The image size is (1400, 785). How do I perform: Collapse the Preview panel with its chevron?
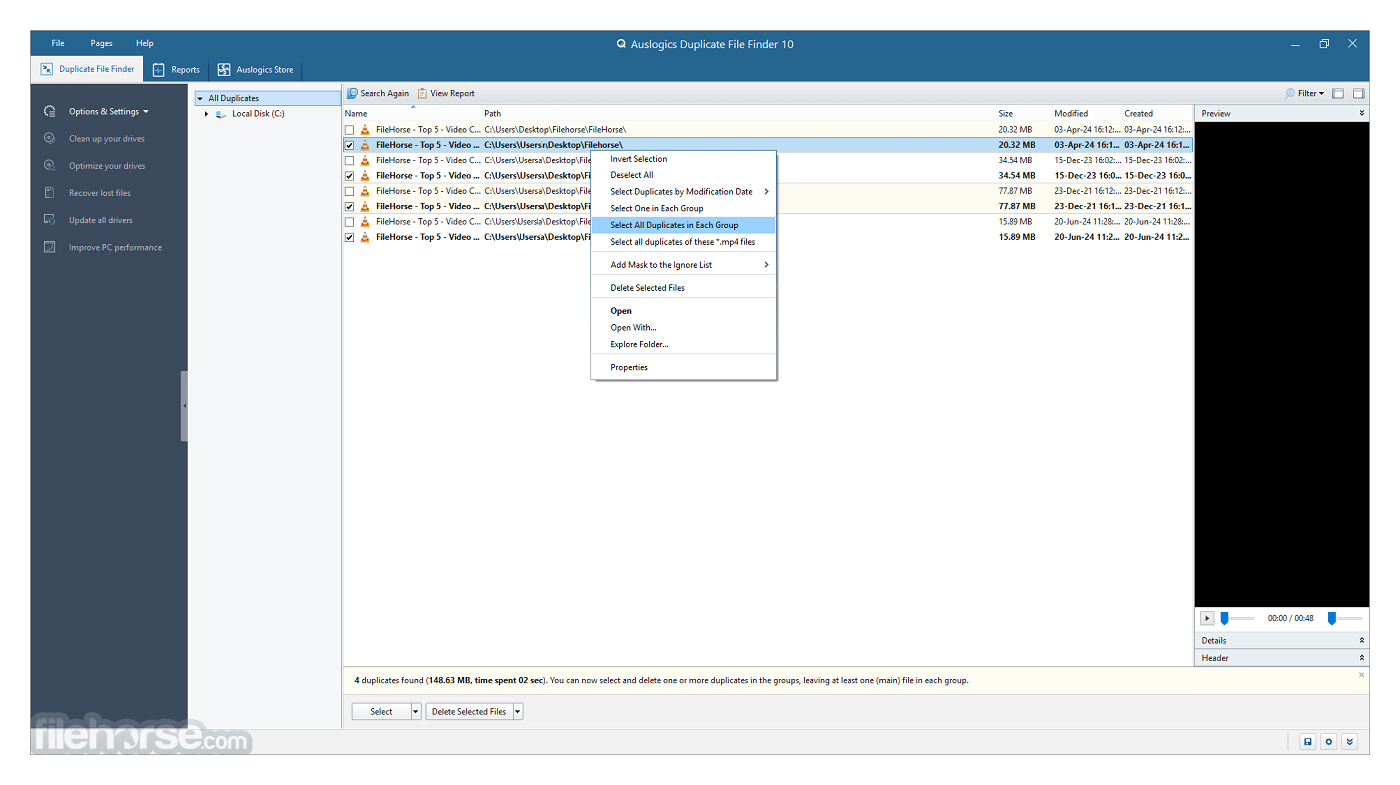(1361, 113)
